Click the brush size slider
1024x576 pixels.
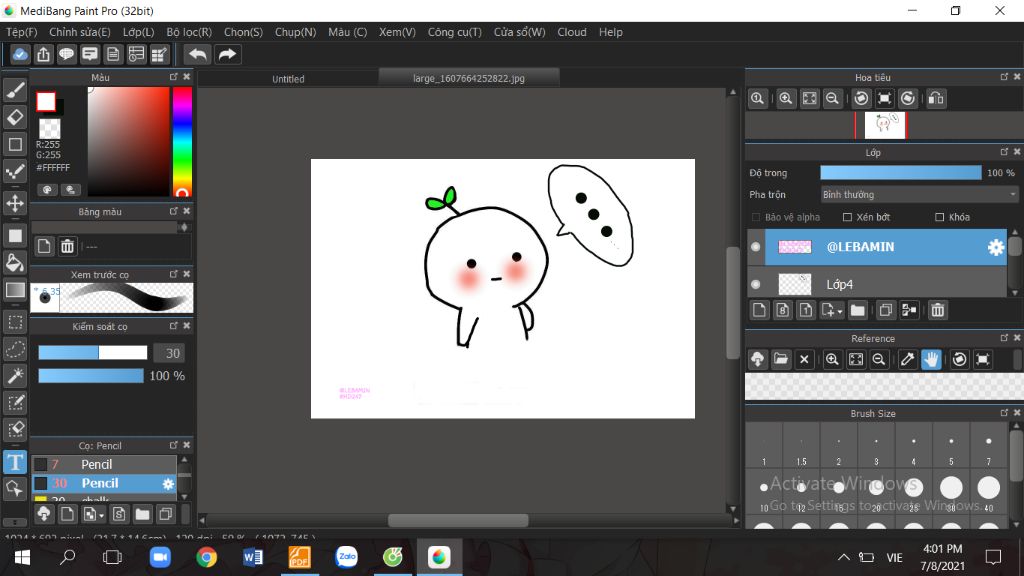coord(93,353)
